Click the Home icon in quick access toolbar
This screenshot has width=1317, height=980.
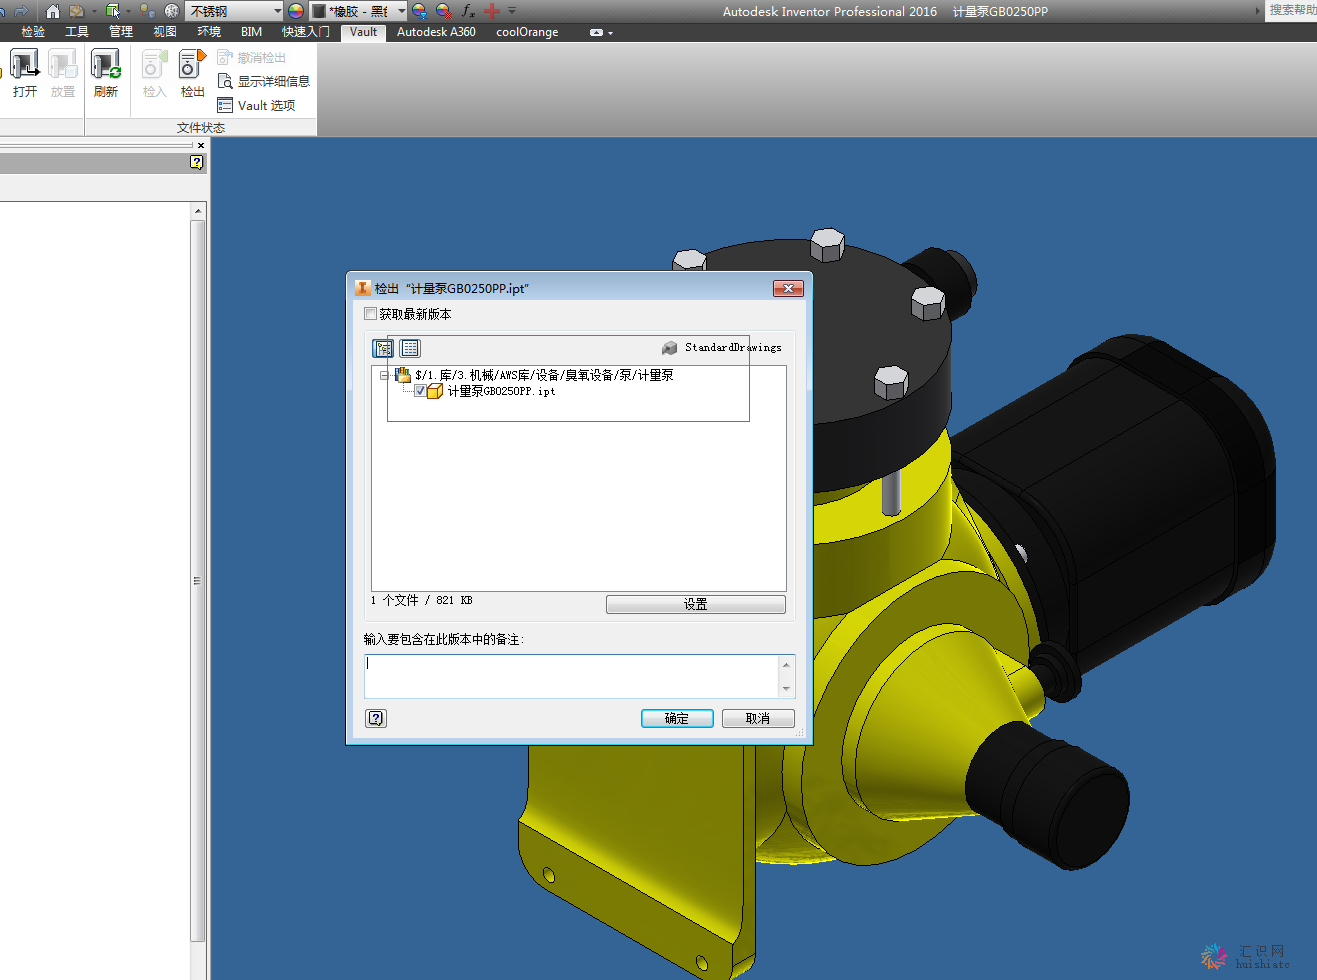53,11
